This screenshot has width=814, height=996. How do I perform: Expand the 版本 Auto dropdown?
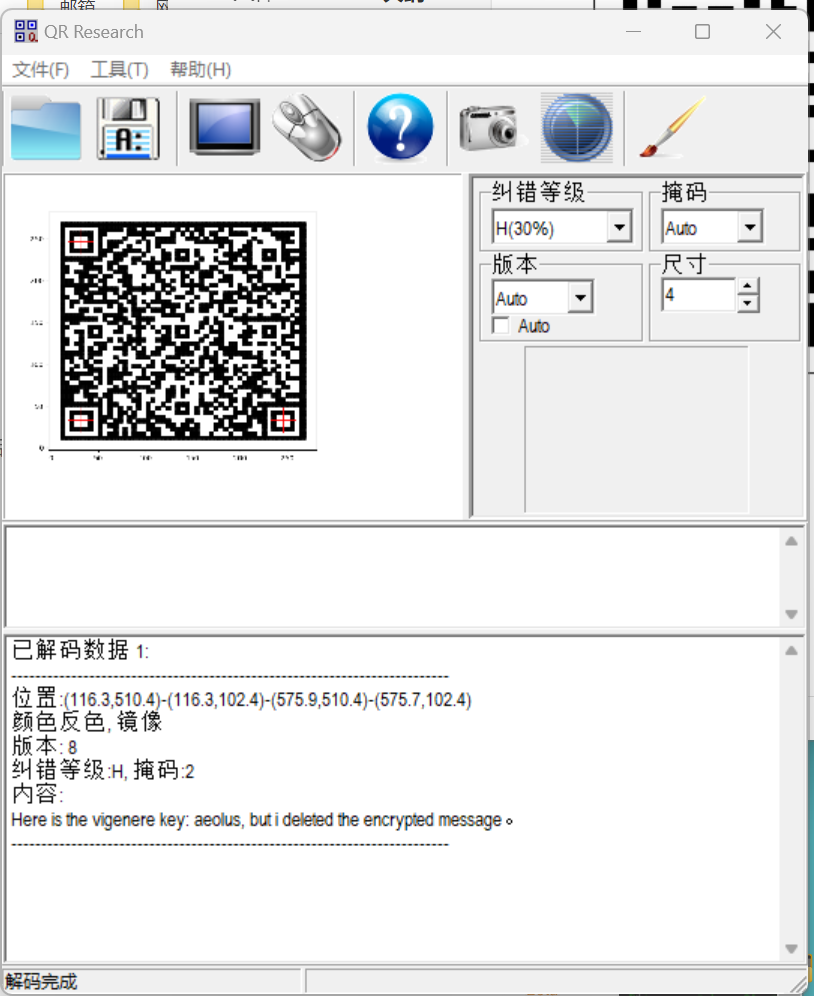click(580, 297)
